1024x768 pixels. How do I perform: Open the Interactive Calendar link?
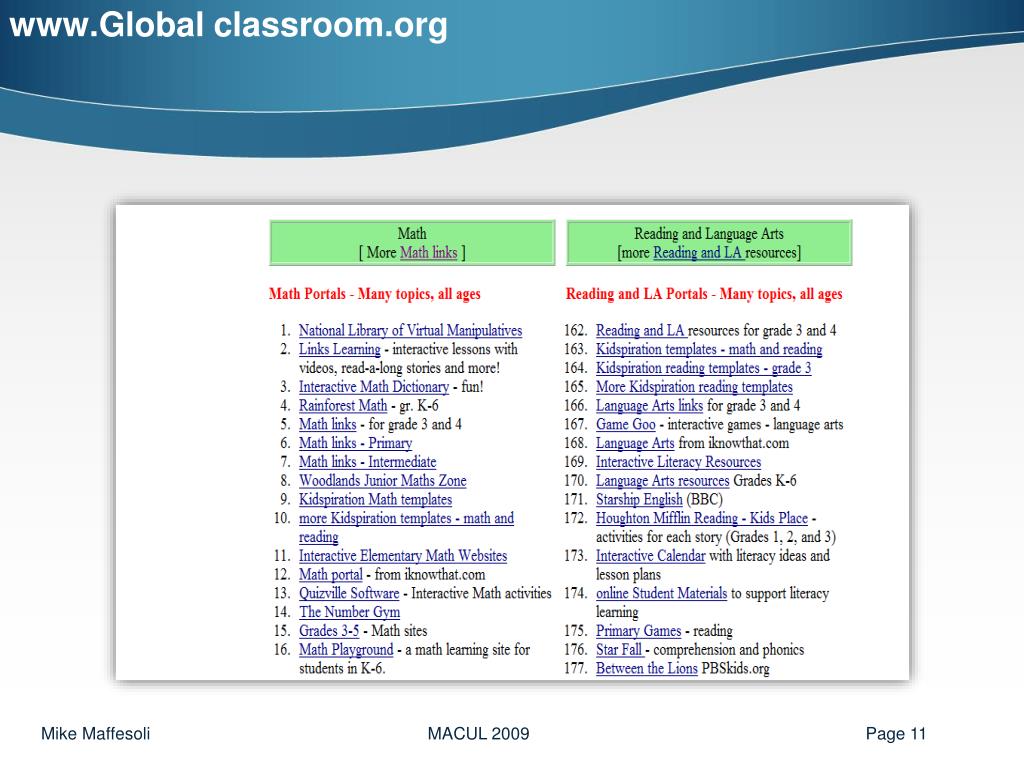pyautogui.click(x=650, y=556)
